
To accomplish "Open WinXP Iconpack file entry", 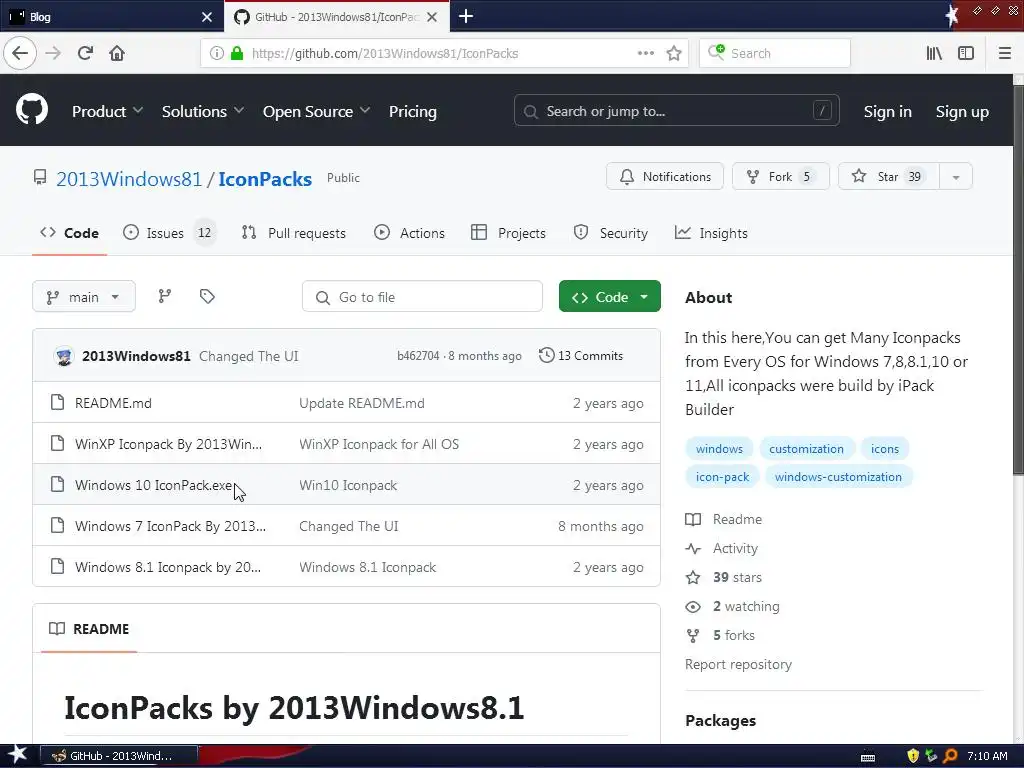I will tap(168, 444).
